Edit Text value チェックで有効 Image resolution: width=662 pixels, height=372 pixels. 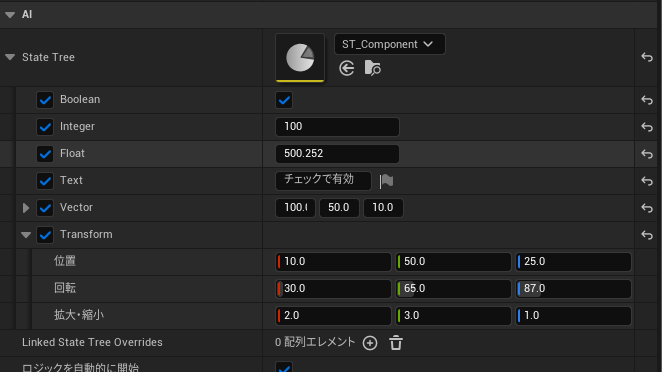(323, 180)
